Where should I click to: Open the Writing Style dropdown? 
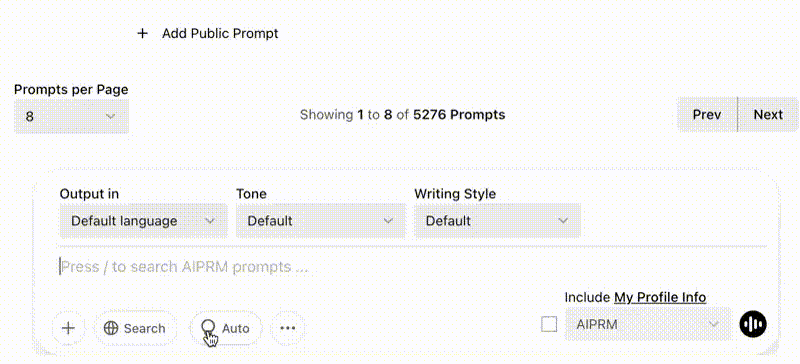tap(497, 221)
